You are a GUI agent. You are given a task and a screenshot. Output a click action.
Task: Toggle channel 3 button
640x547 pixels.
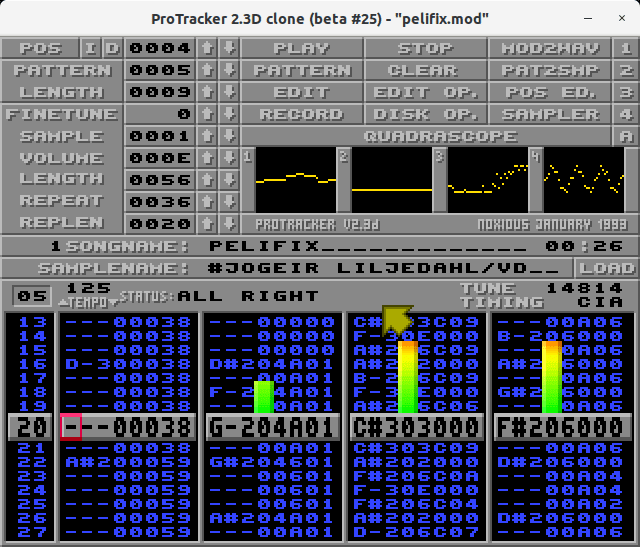coord(626,92)
